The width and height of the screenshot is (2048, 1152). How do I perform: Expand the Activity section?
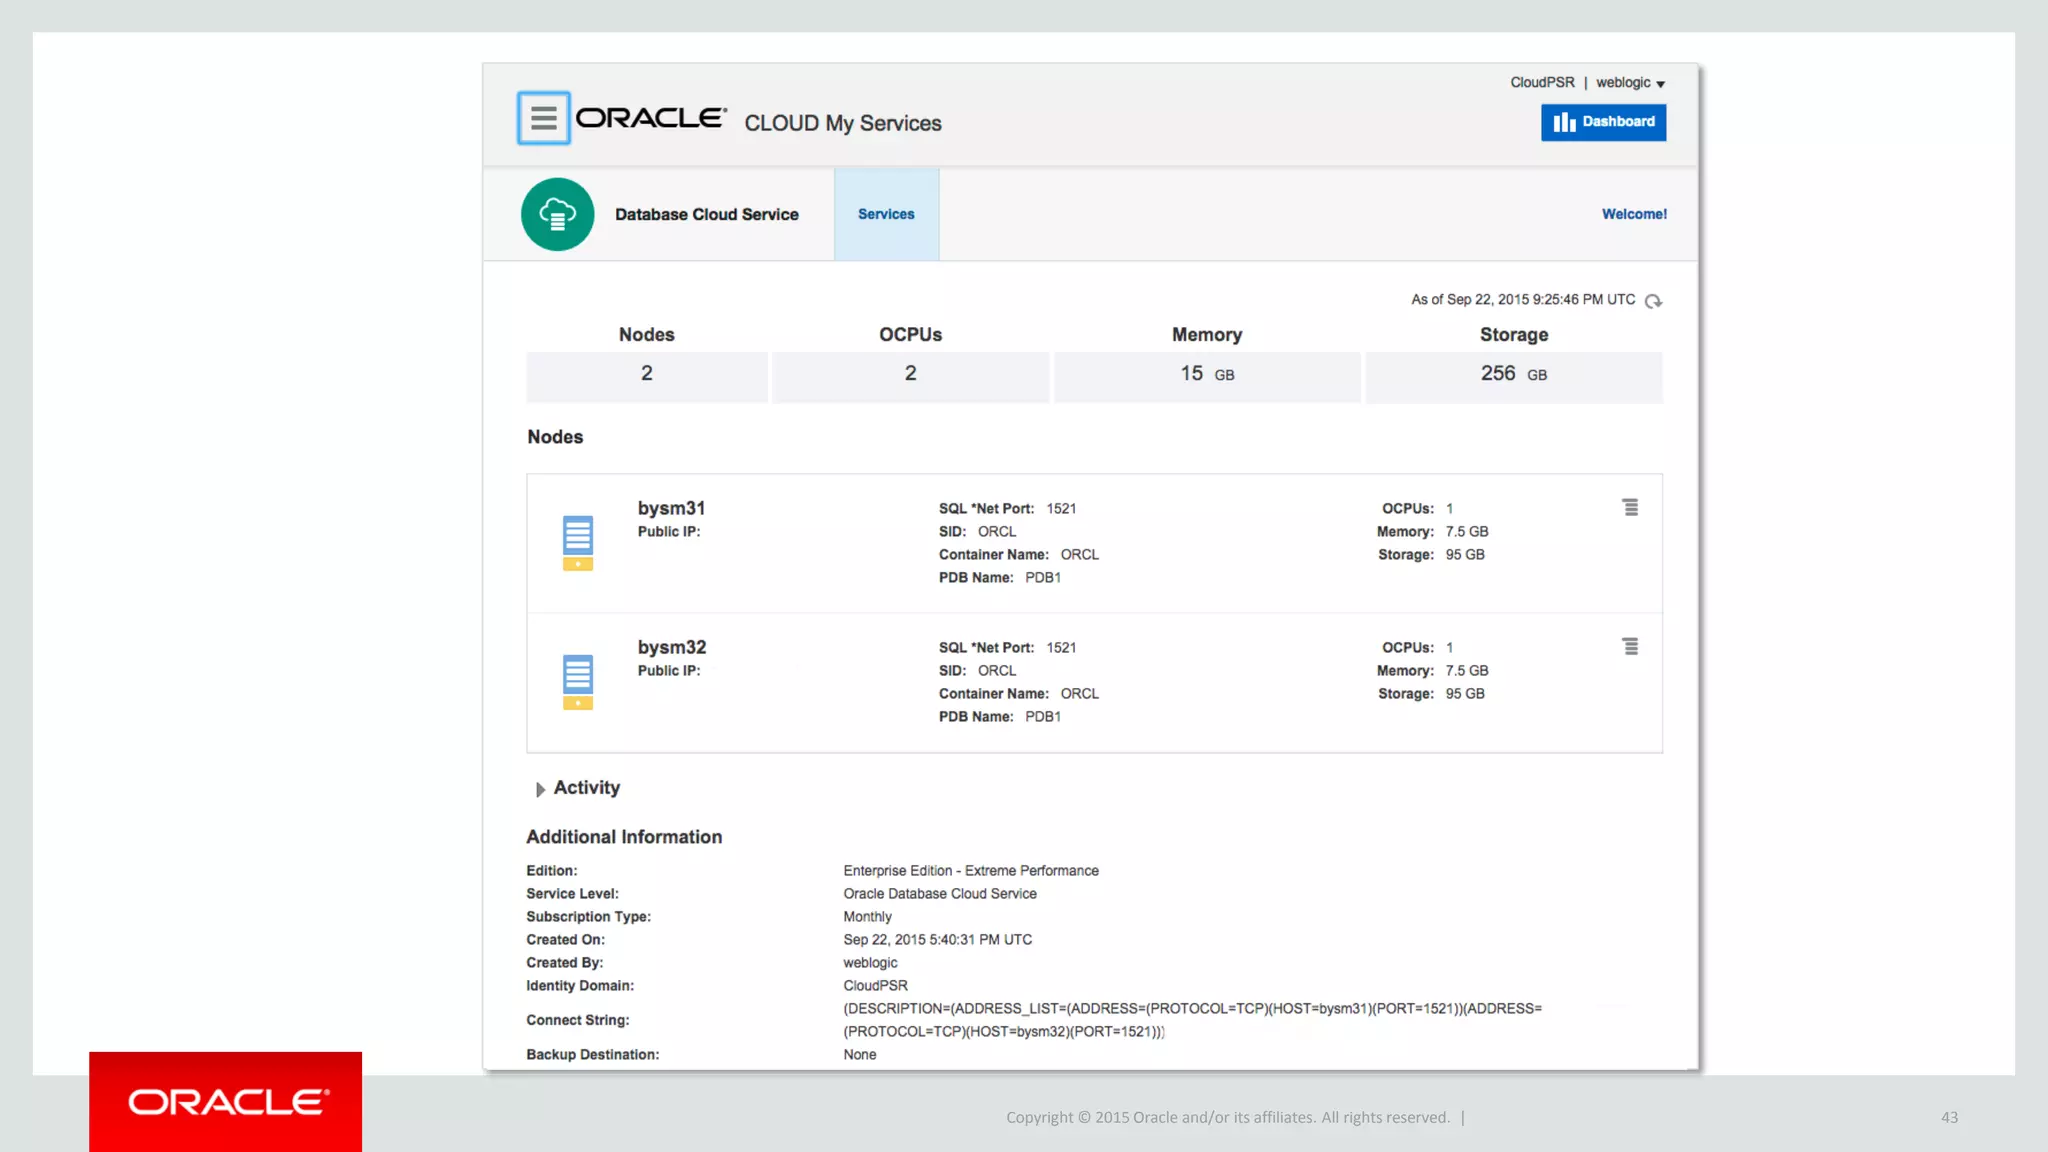[541, 789]
